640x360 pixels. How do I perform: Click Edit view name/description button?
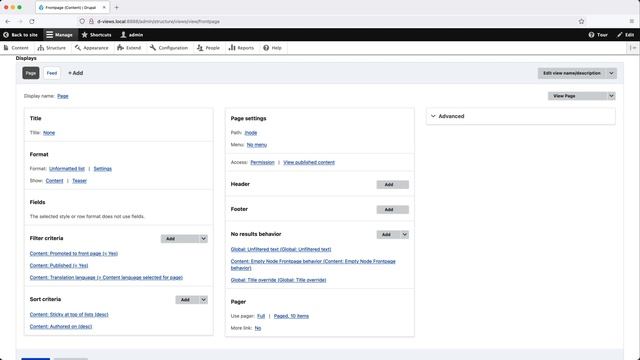(572, 73)
